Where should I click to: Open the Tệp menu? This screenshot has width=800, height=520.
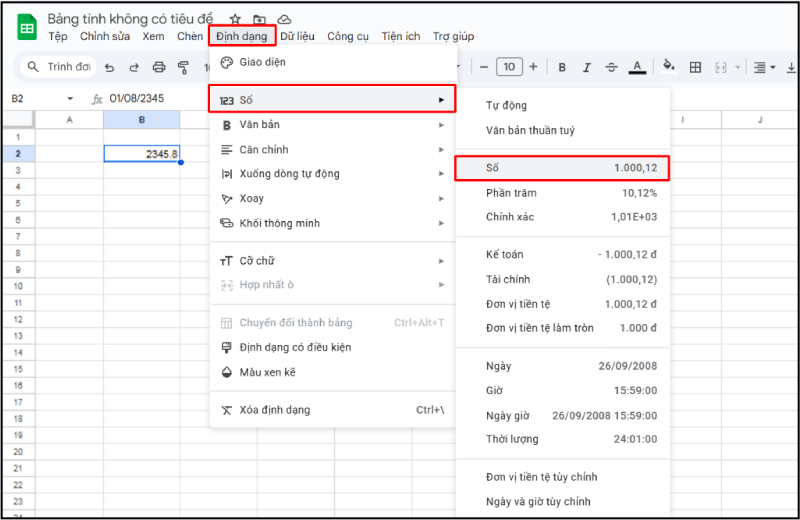click(58, 36)
